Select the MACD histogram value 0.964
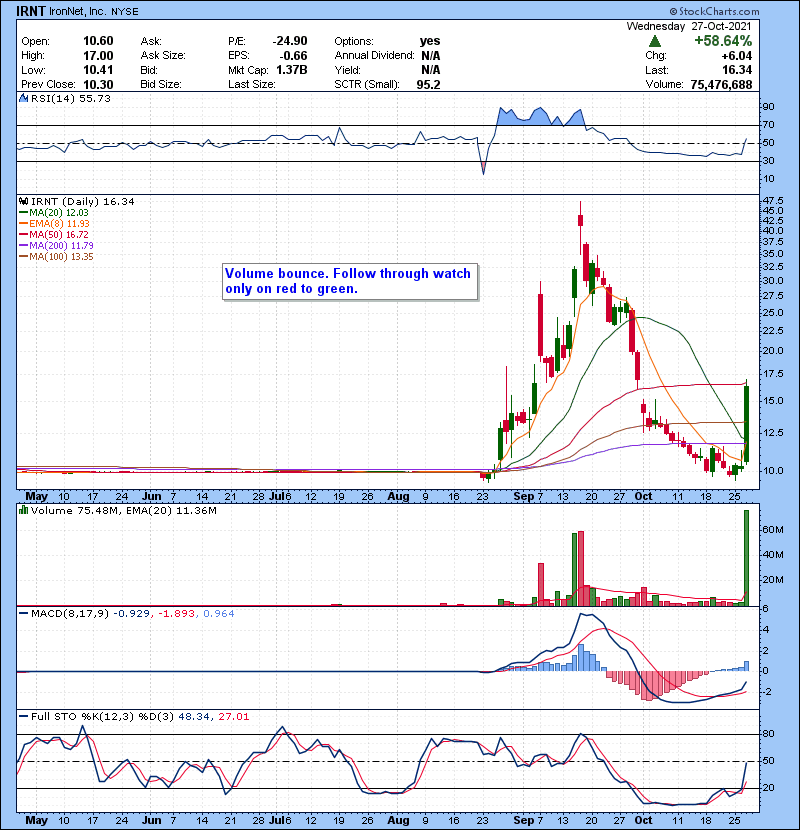The height and width of the screenshot is (830, 800). click(219, 613)
